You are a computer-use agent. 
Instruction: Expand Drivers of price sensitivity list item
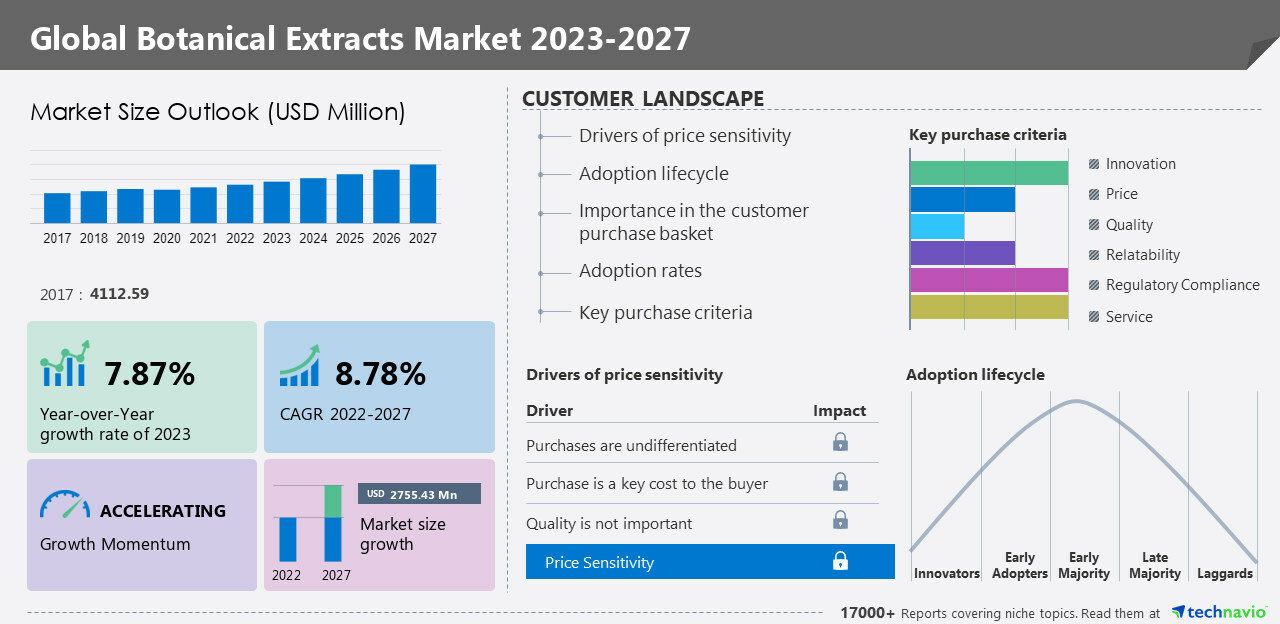[x=684, y=136]
